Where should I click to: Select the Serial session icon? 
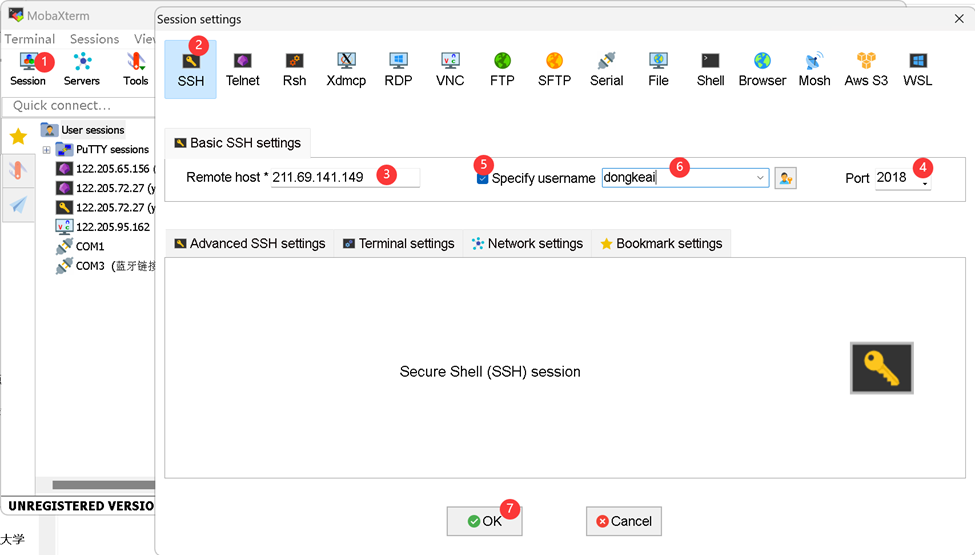point(606,68)
